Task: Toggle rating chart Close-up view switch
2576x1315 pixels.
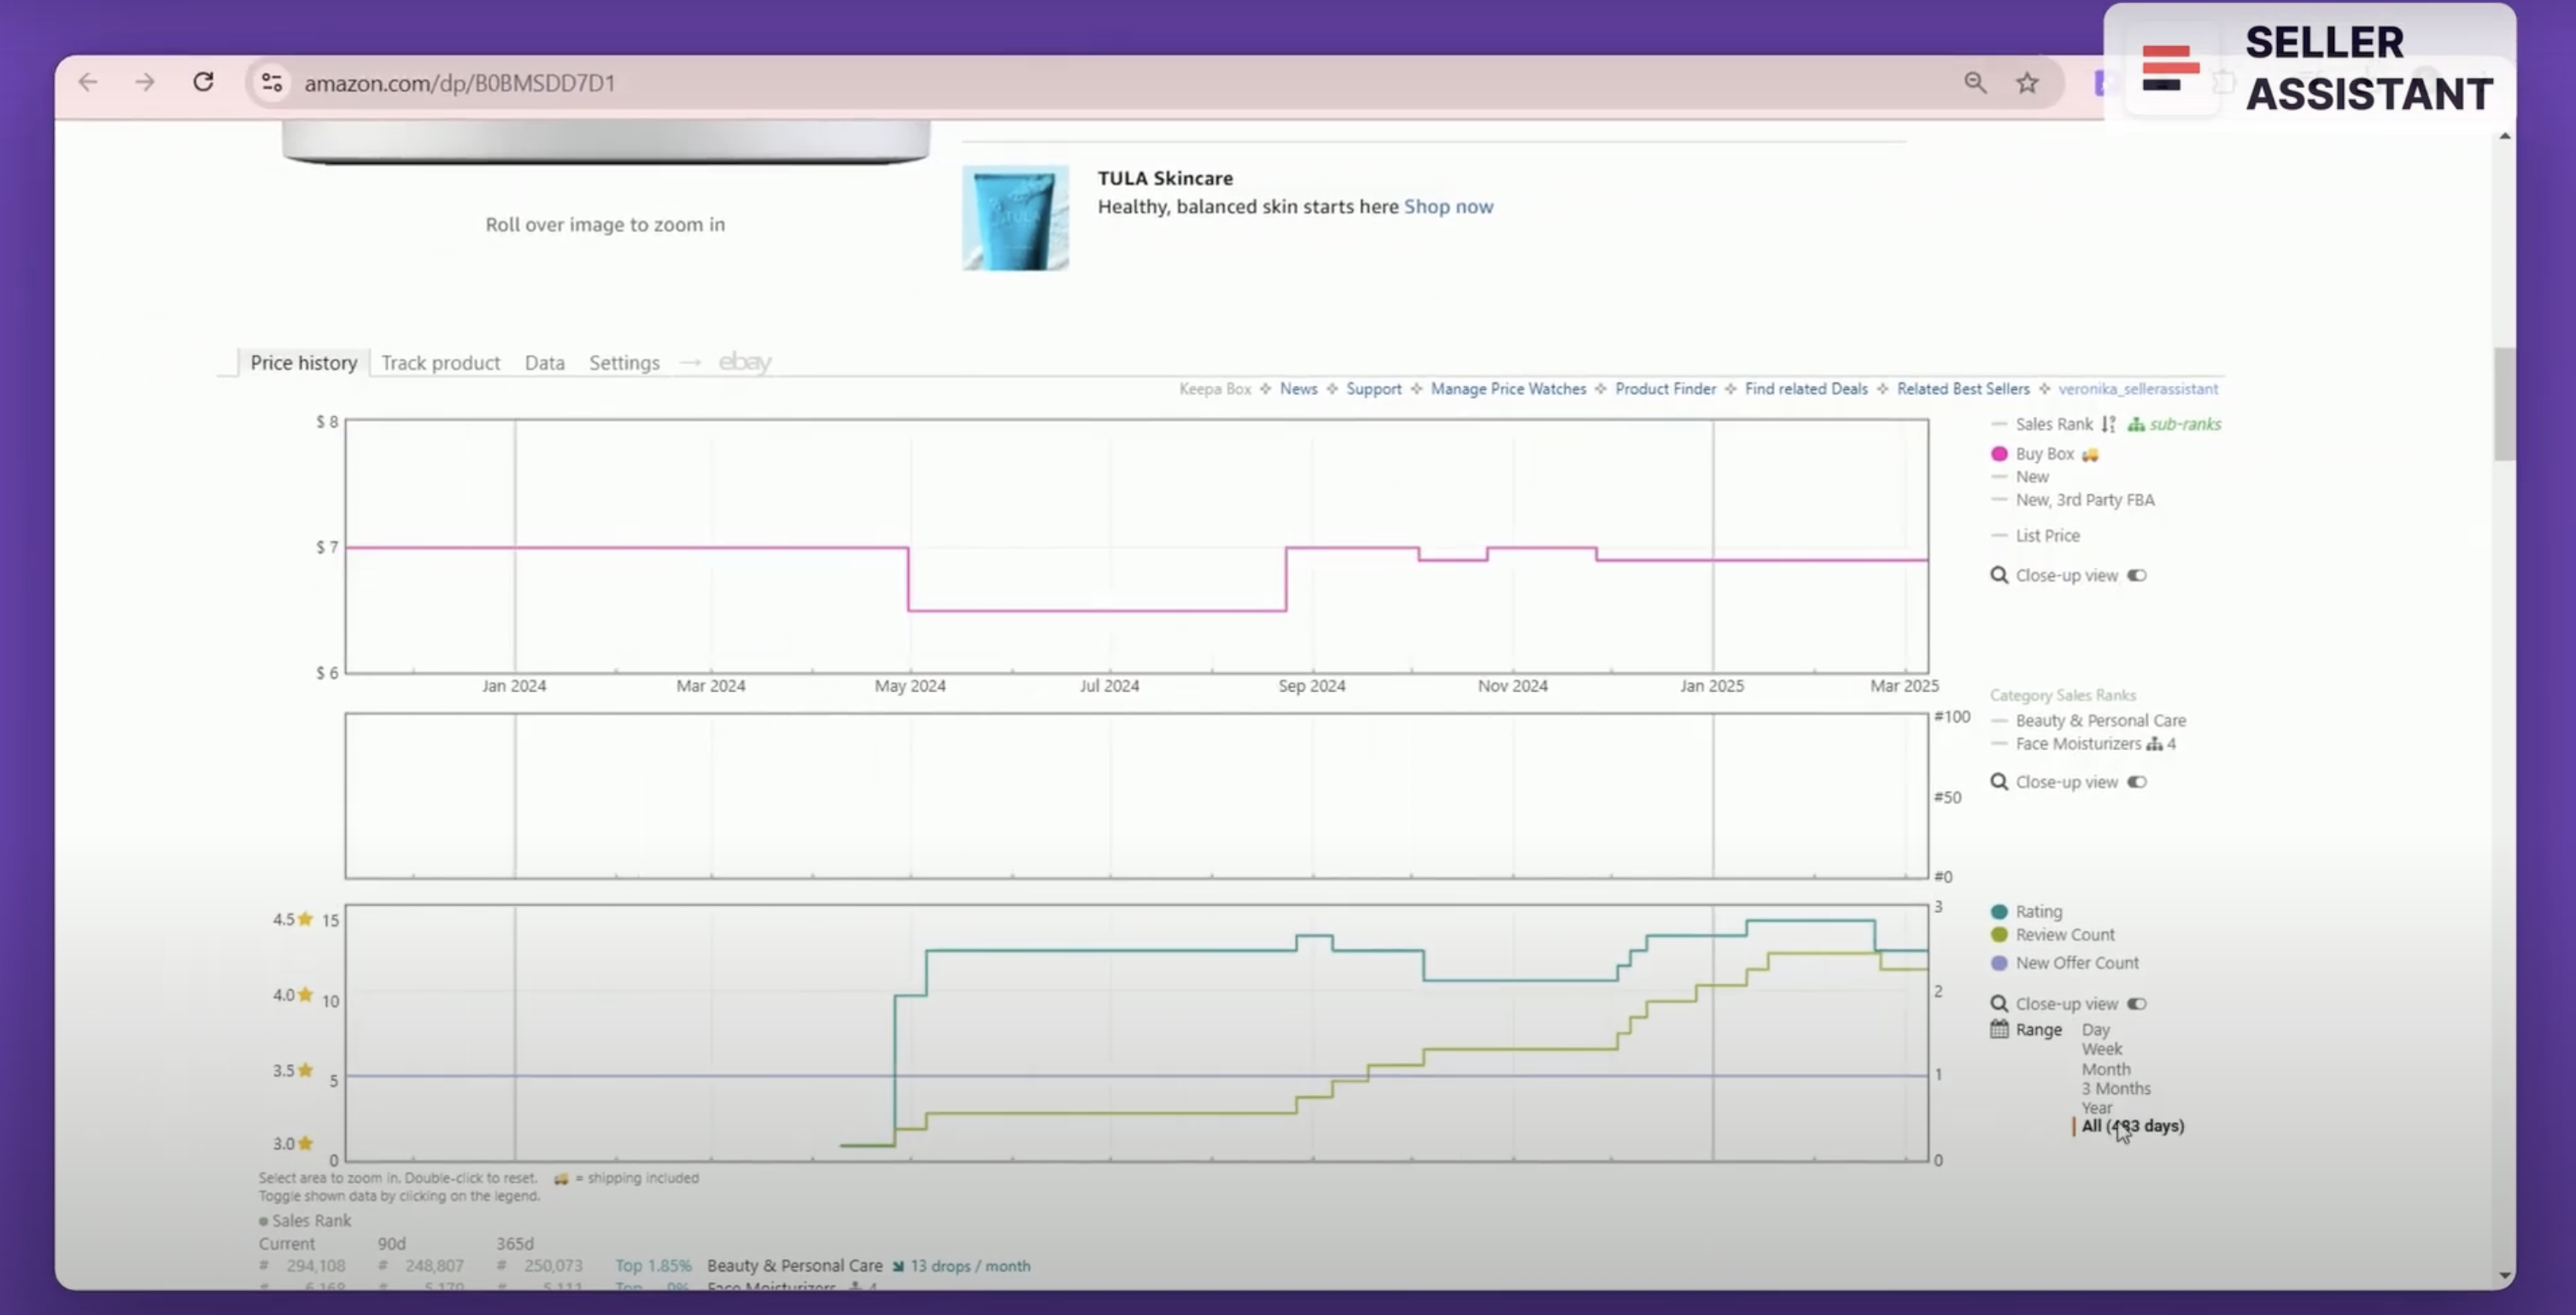Action: tap(2137, 1004)
